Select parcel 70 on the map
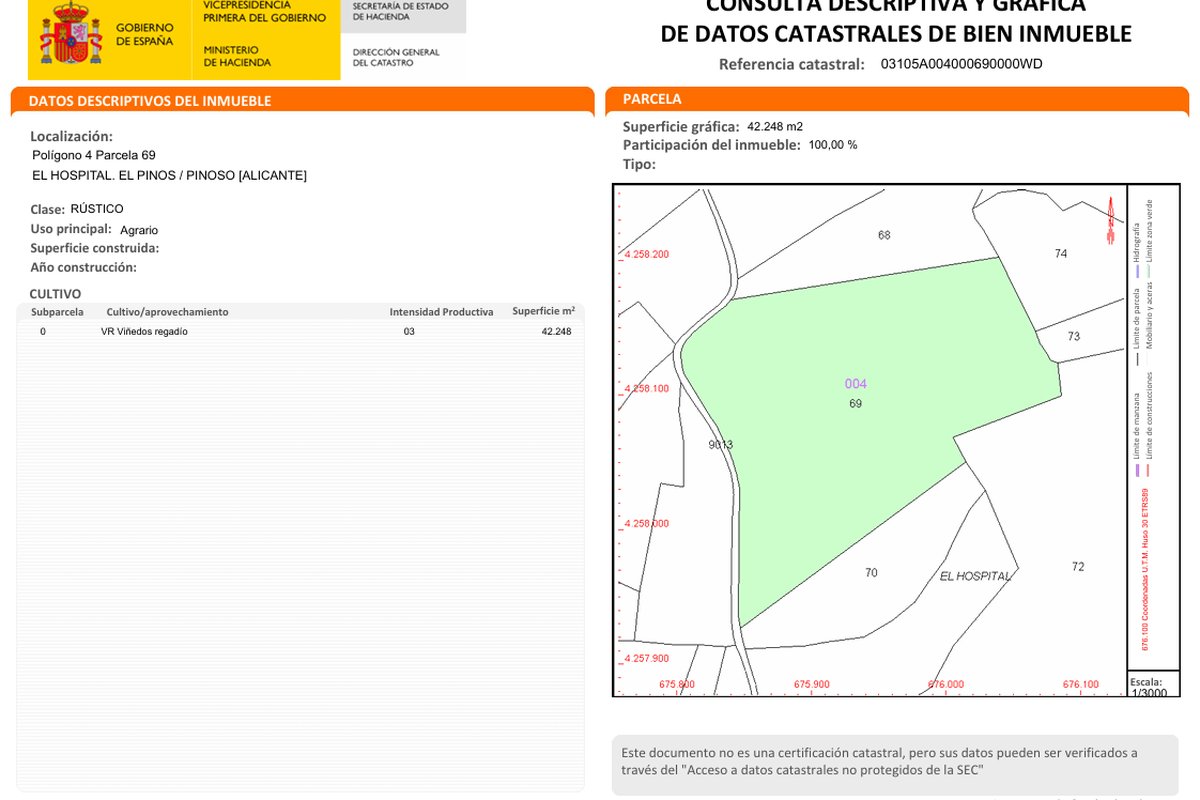Viewport: 1200px width, 800px height. 871,573
